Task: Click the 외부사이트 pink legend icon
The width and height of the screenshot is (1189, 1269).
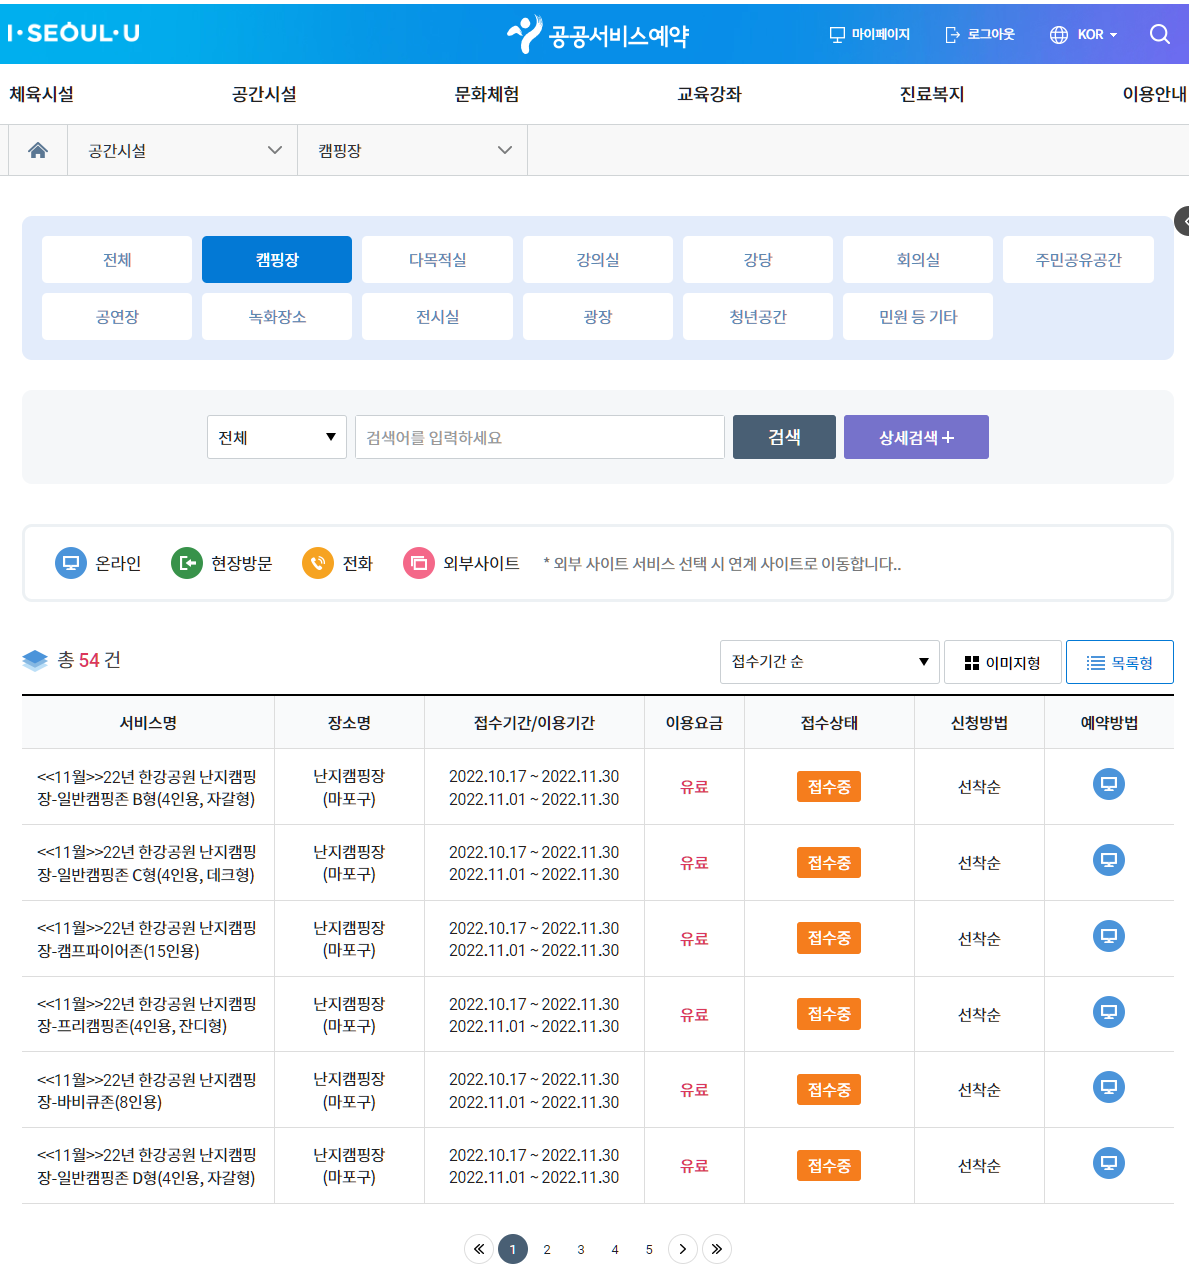Action: [419, 563]
